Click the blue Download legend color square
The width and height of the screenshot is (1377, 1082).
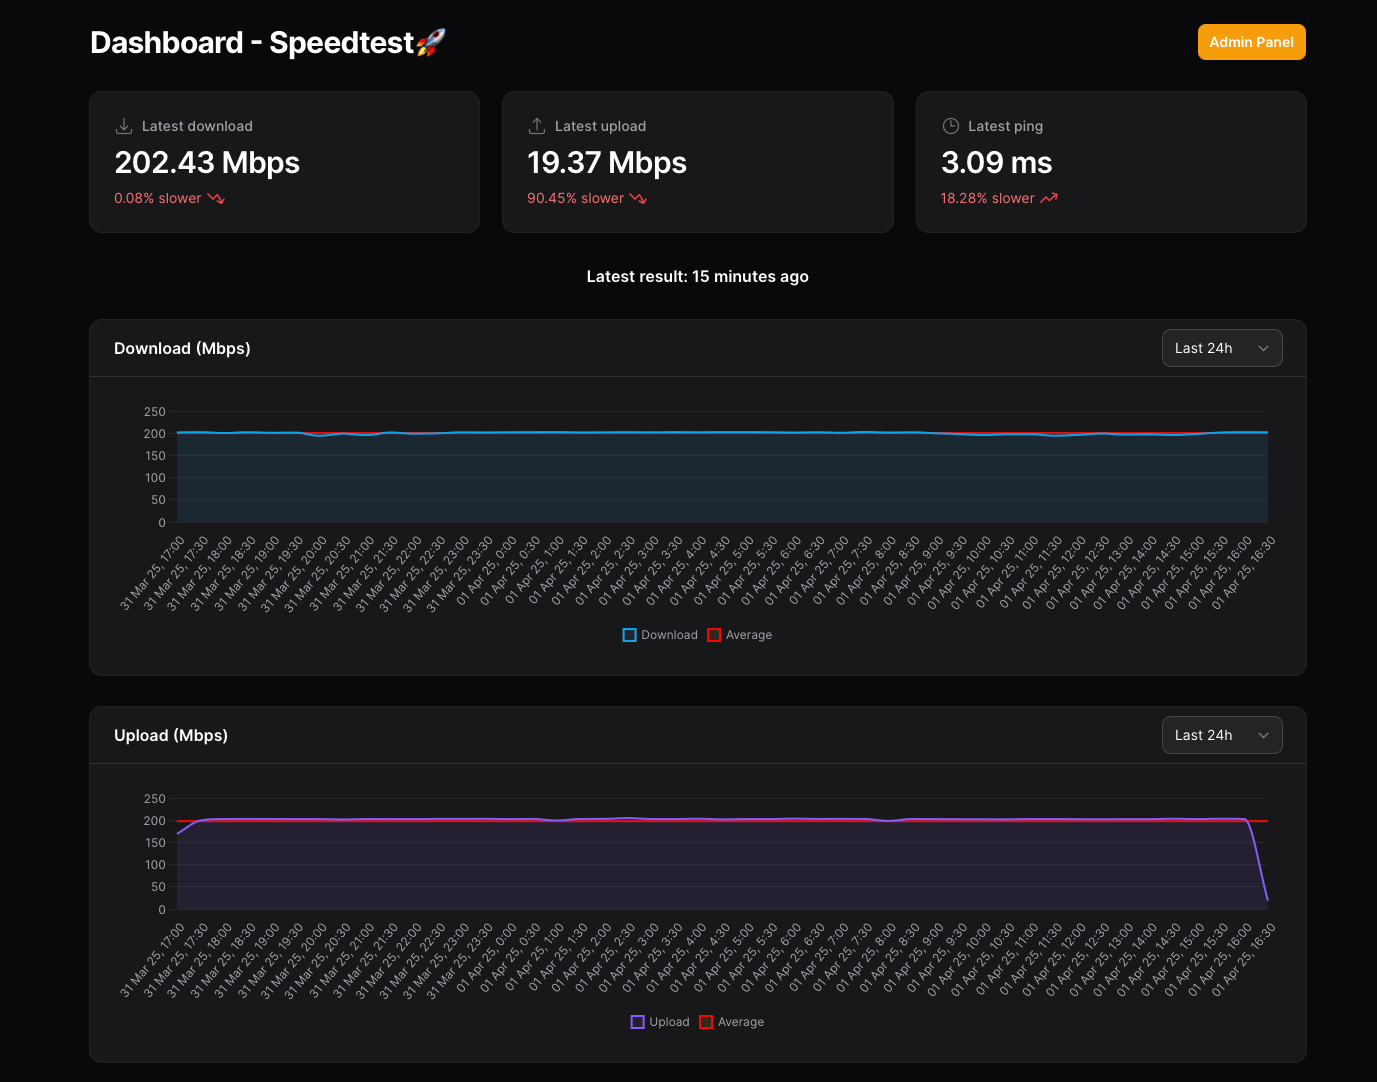click(x=629, y=634)
